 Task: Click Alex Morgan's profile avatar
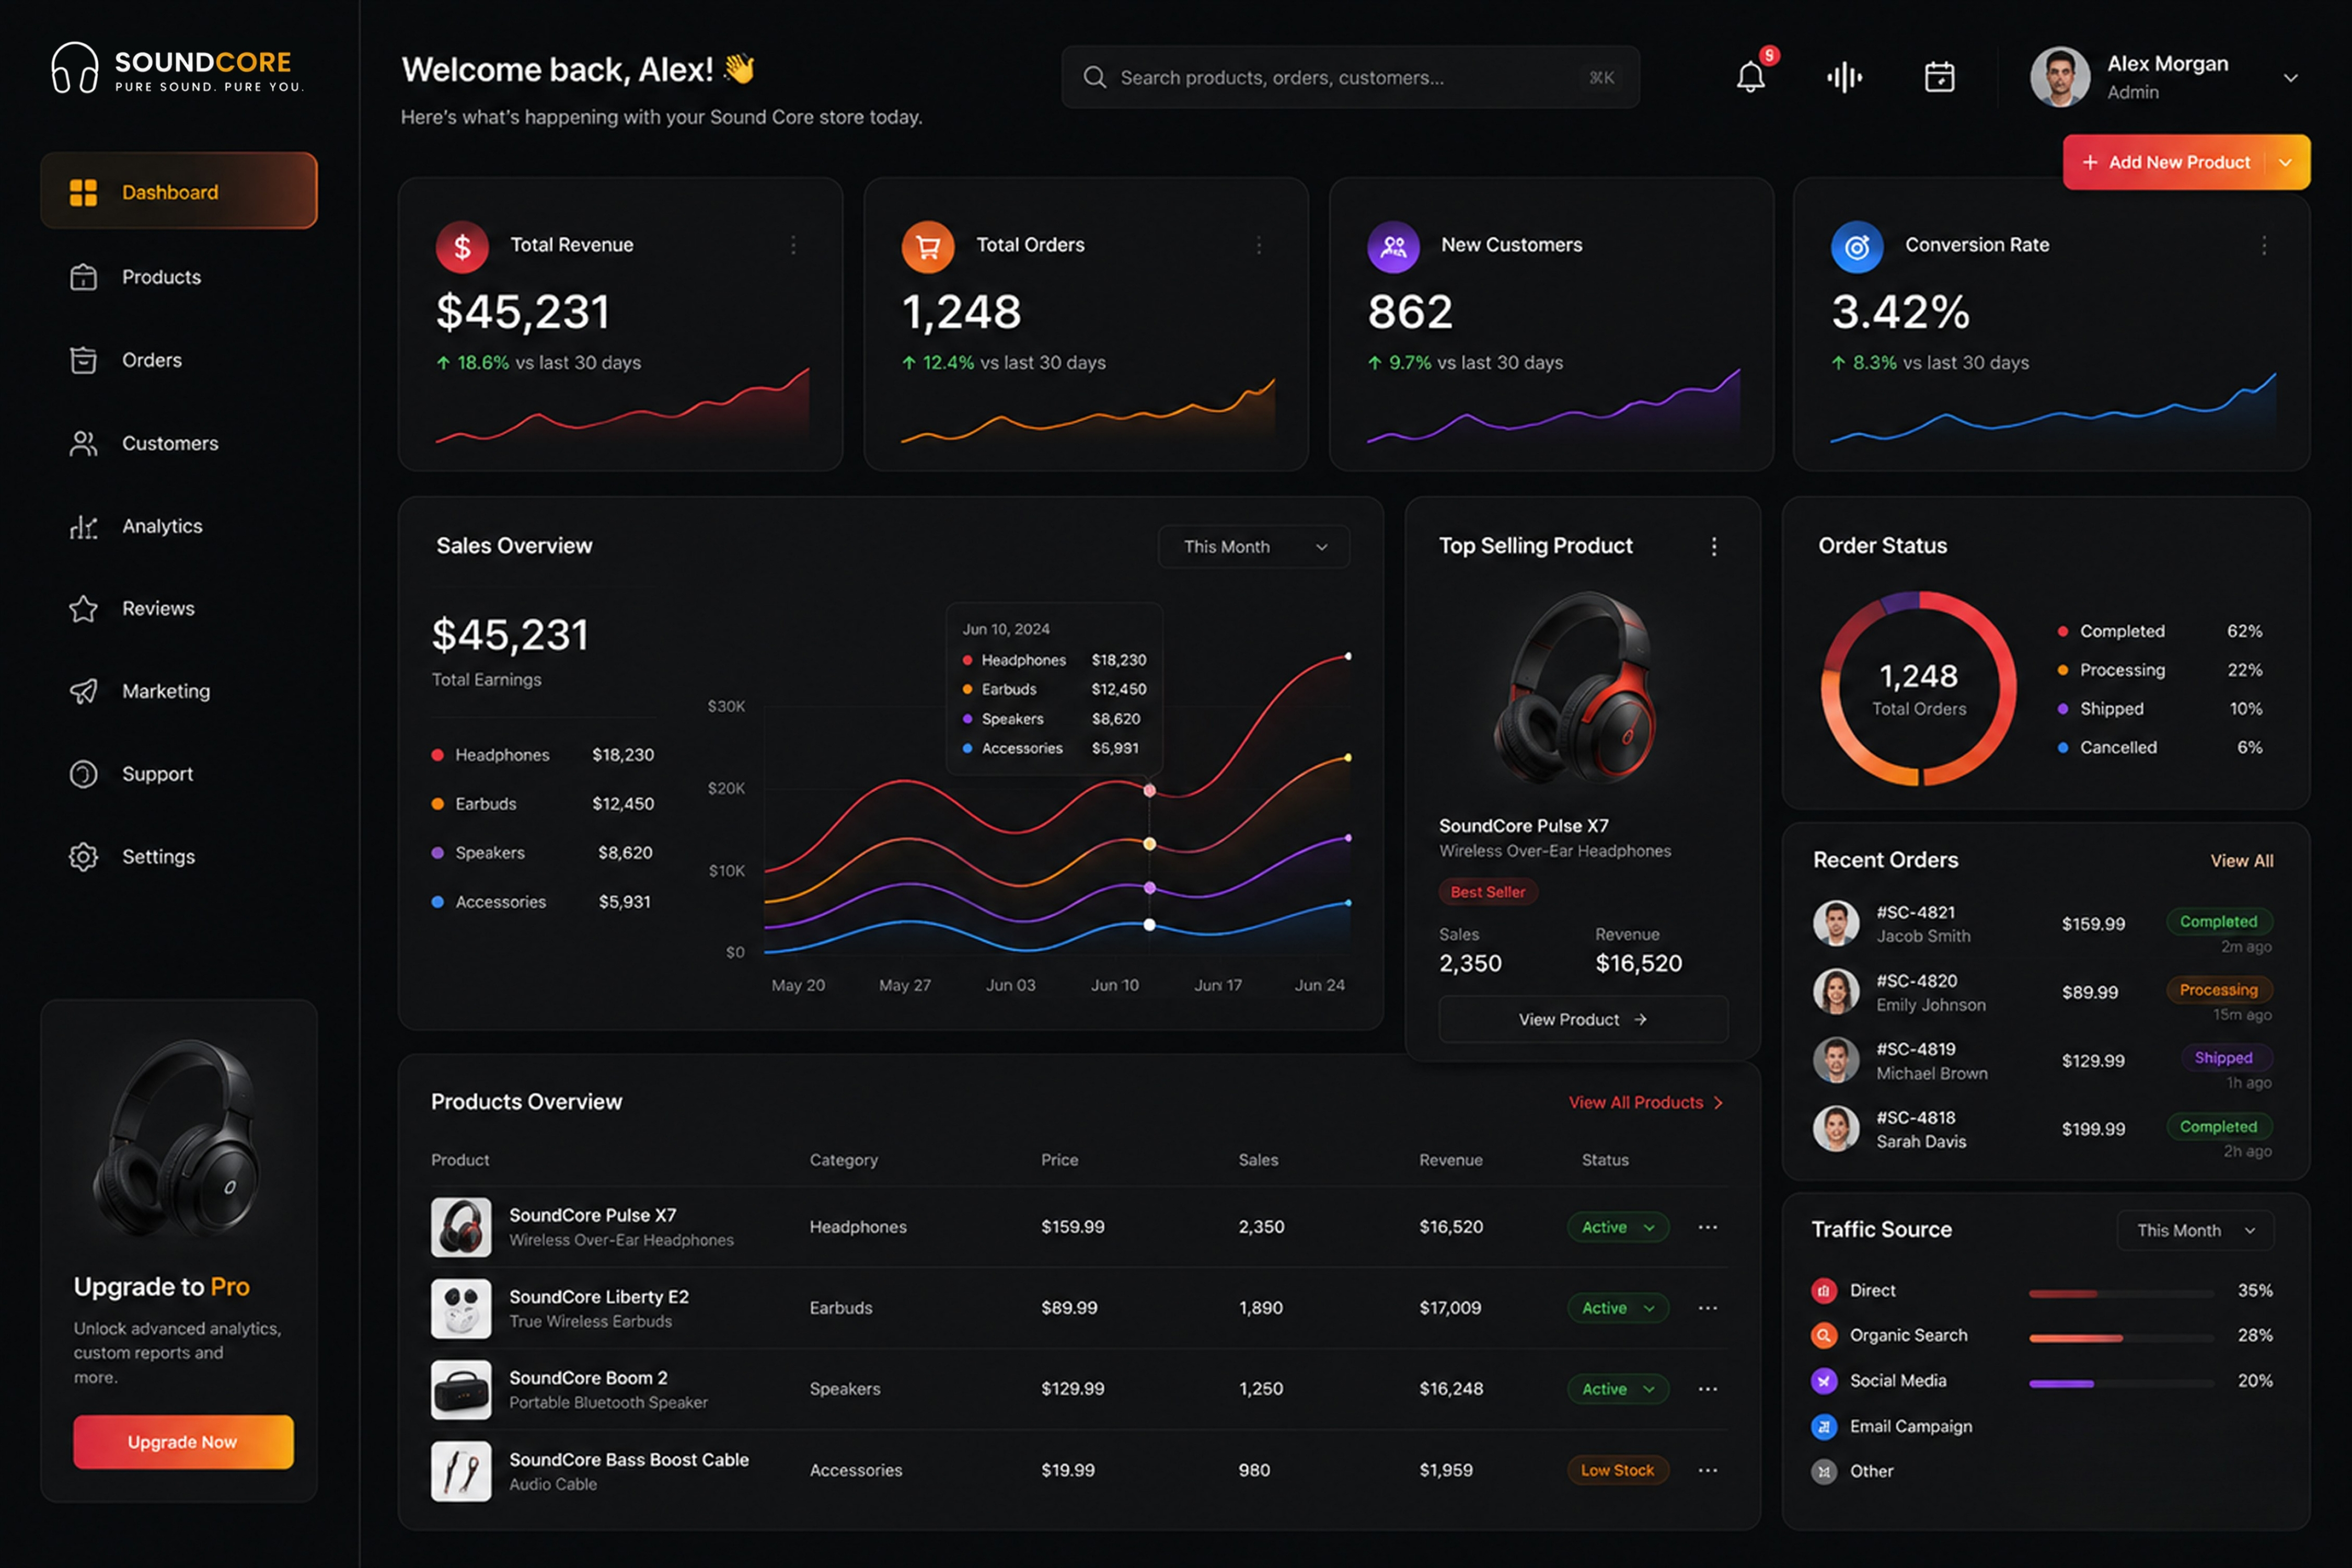click(2060, 77)
